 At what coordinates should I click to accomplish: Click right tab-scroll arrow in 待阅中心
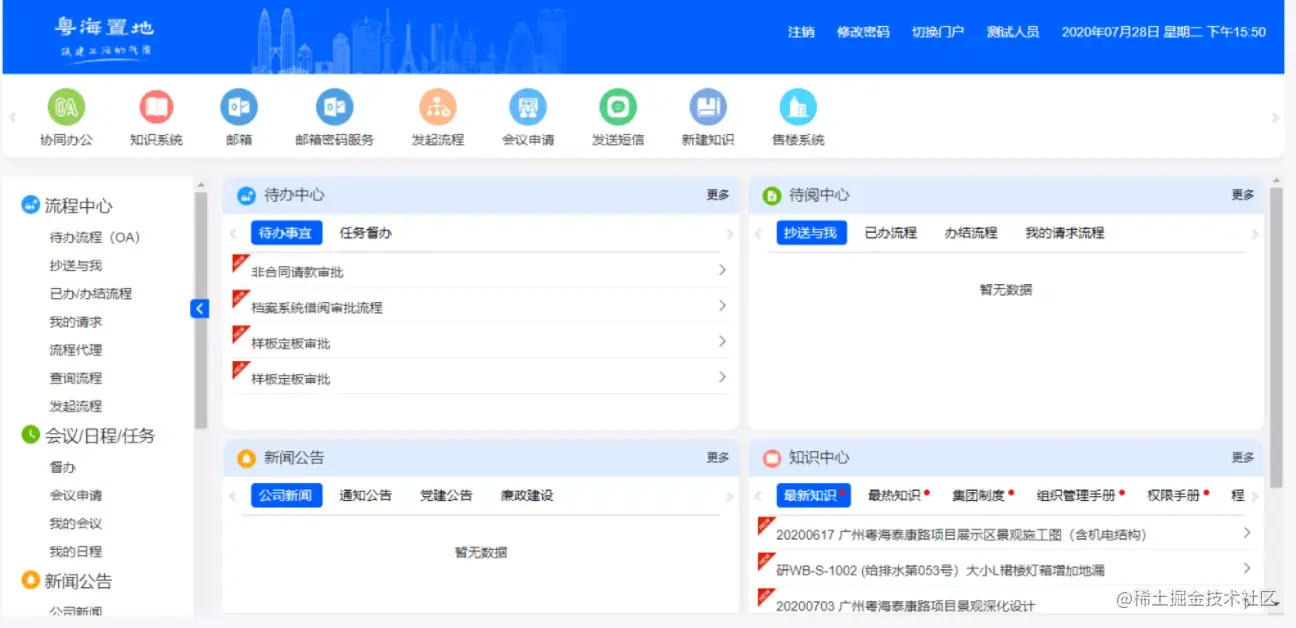tap(1255, 234)
